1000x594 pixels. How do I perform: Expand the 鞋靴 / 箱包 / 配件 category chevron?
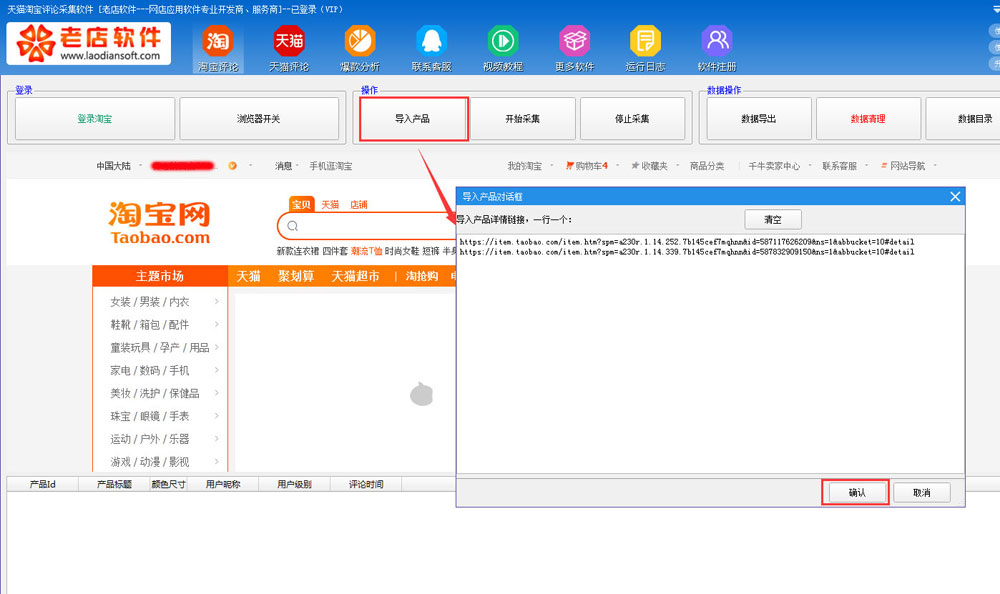pos(217,325)
